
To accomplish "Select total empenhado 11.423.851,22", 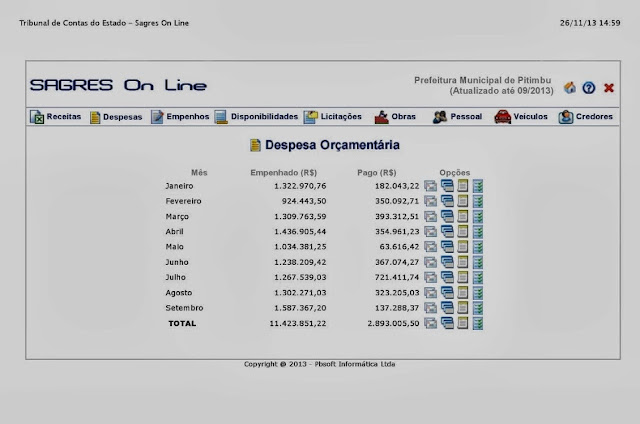I will (x=298, y=324).
